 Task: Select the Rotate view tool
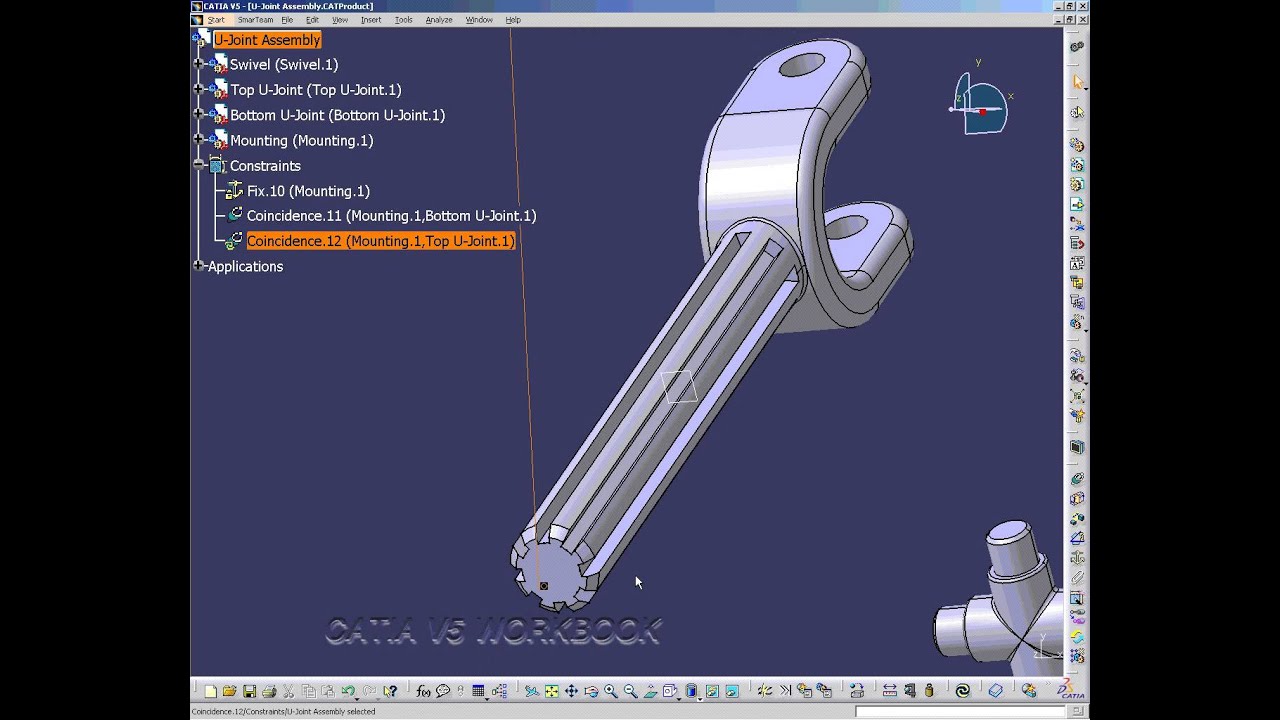[591, 691]
